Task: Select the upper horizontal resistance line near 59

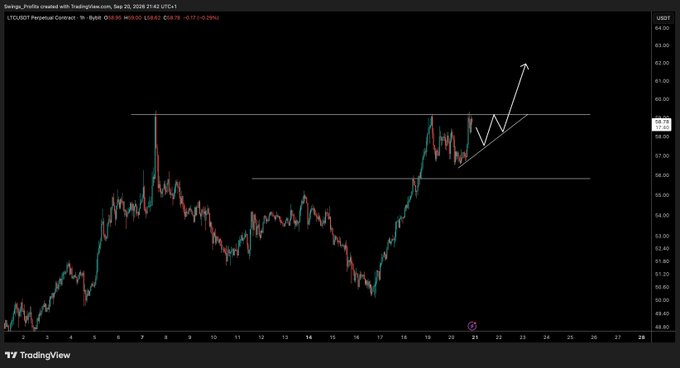Action: coord(360,114)
